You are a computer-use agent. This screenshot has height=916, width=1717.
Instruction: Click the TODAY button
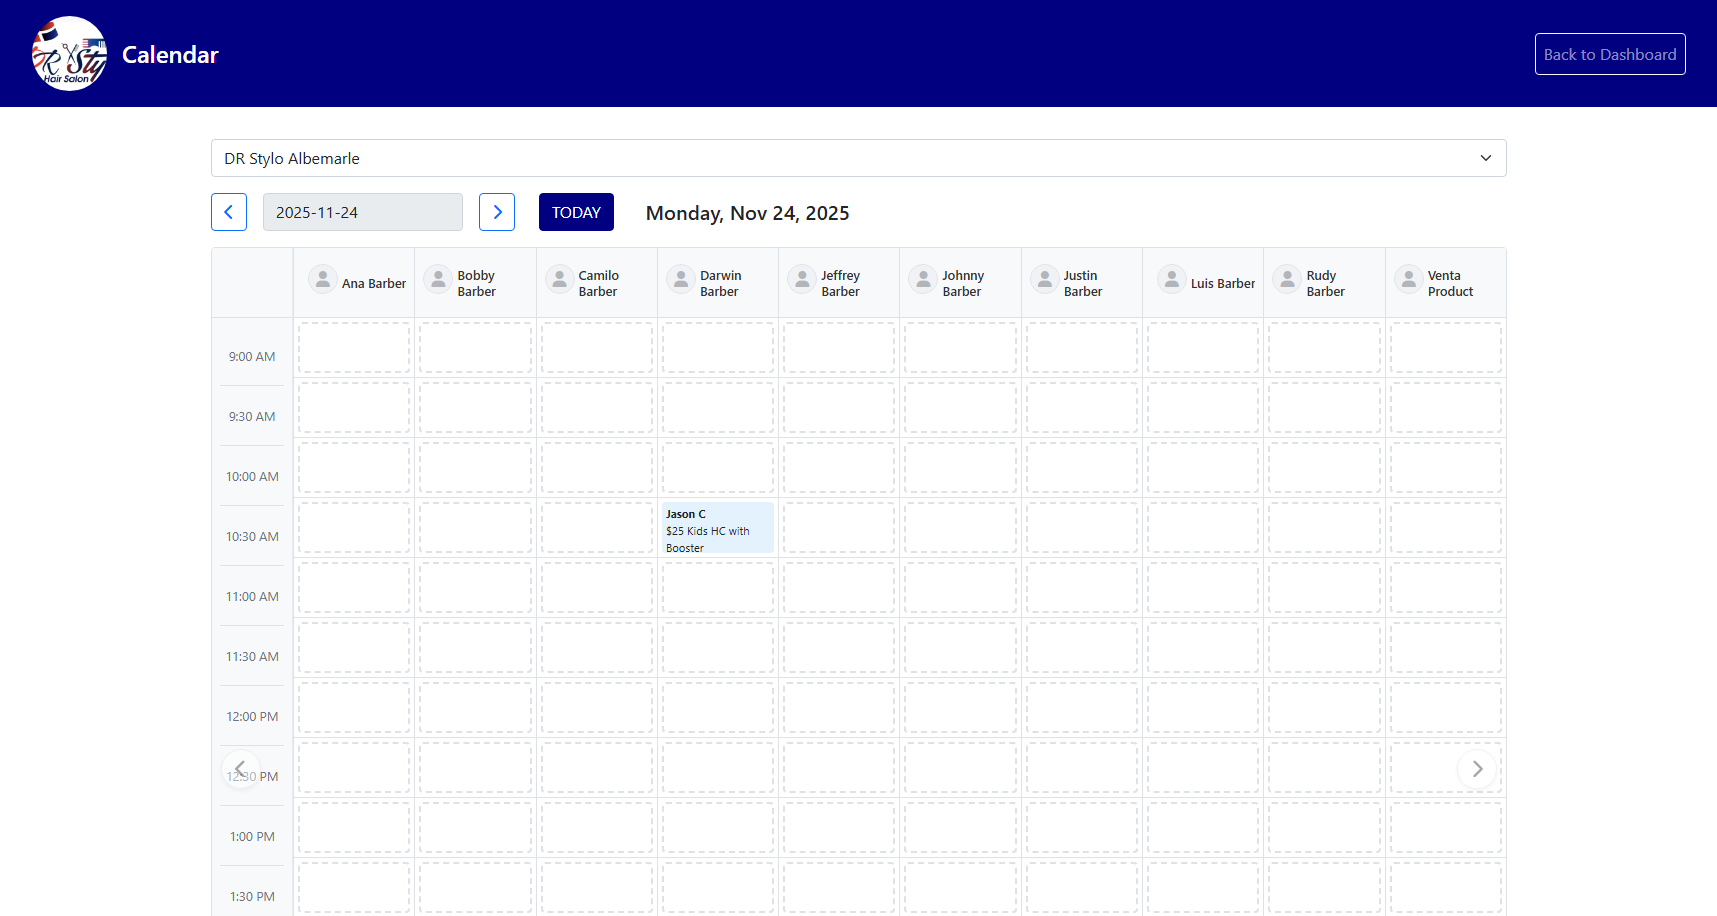tap(576, 212)
